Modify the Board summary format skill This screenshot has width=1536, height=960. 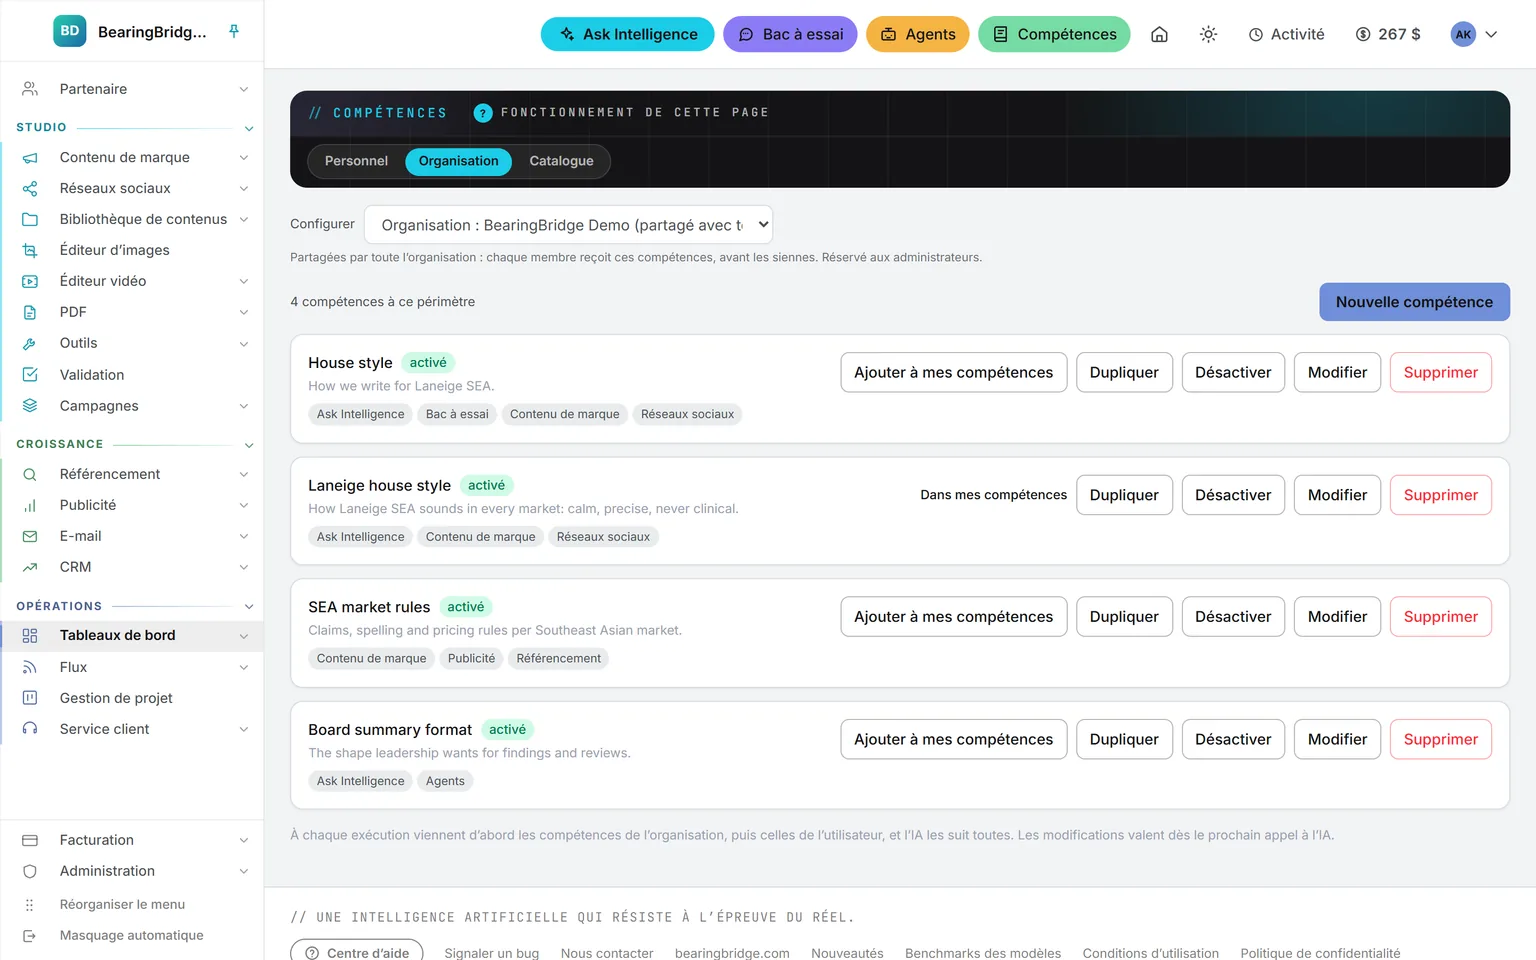tap(1337, 740)
